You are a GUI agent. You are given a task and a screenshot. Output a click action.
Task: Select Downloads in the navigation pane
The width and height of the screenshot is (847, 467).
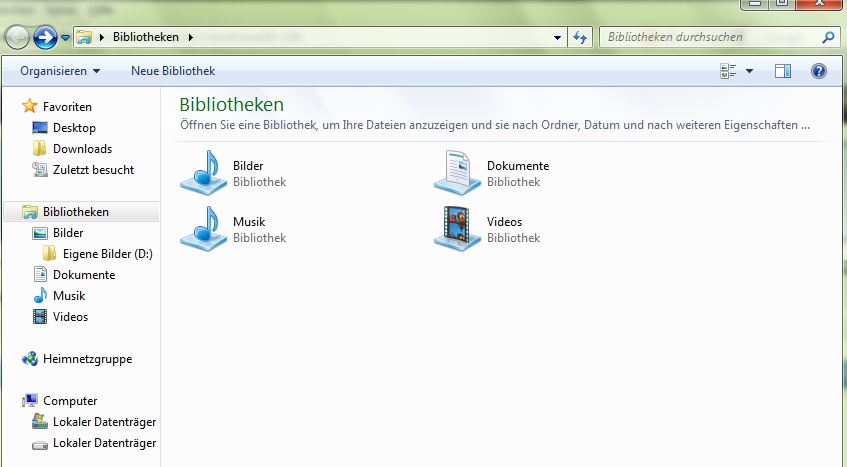point(83,148)
